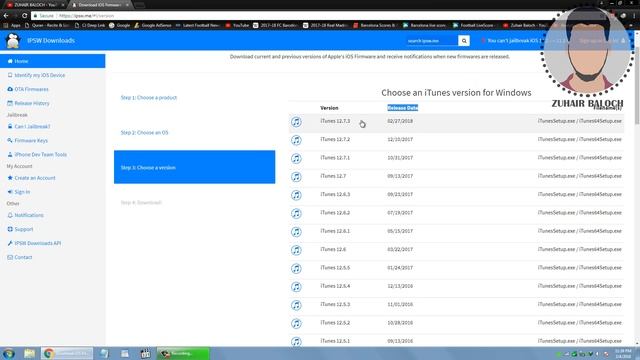Click the iTunes 12.5.2 music note icon
This screenshot has height=360, width=640.
tap(296, 324)
